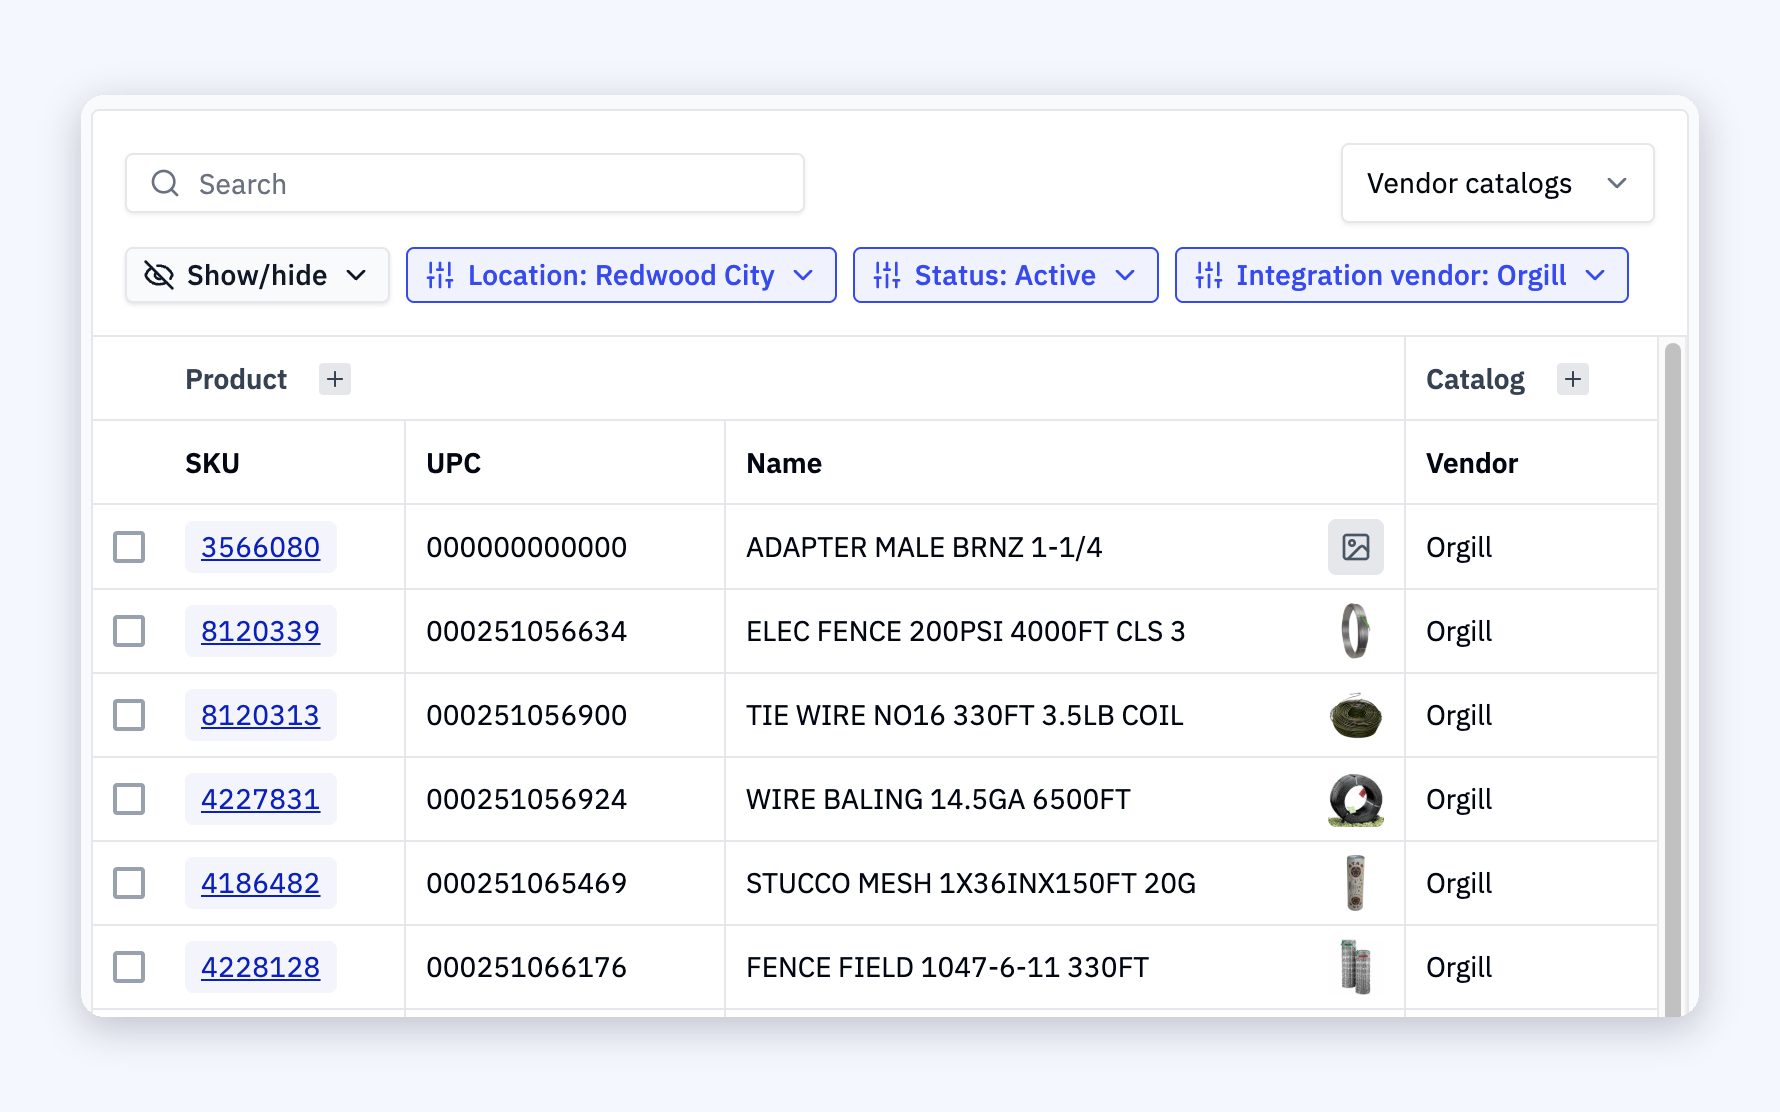Click the filter sliders icon on Status
This screenshot has height=1112, width=1780.
coord(887,275)
